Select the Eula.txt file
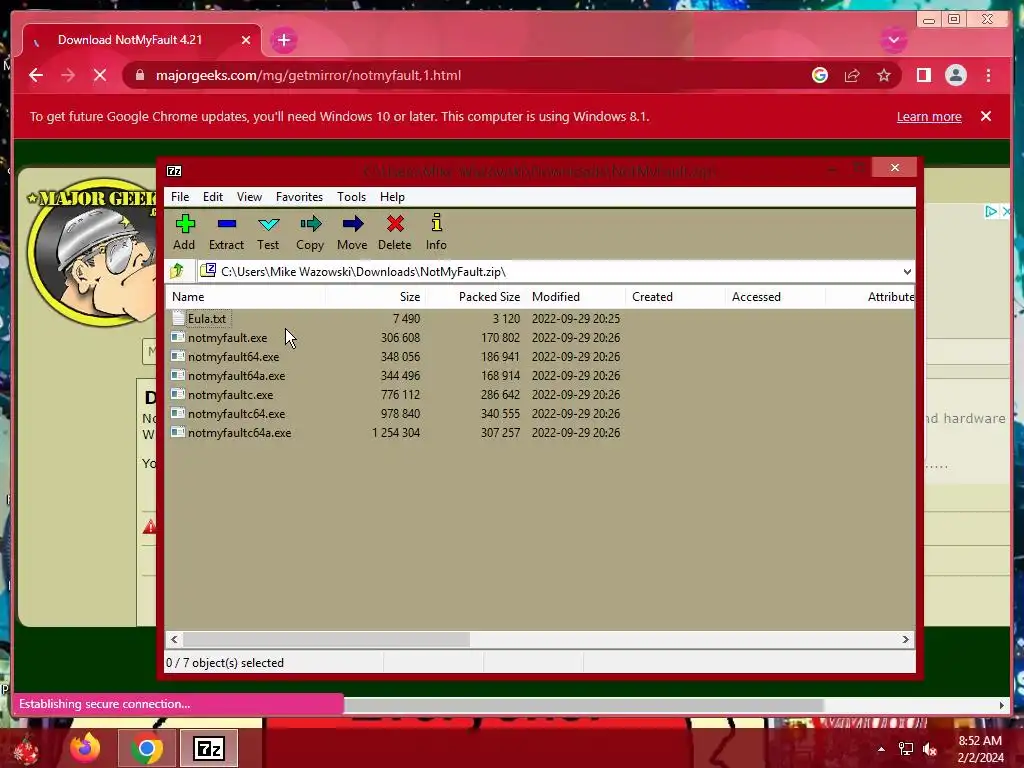 click(207, 319)
